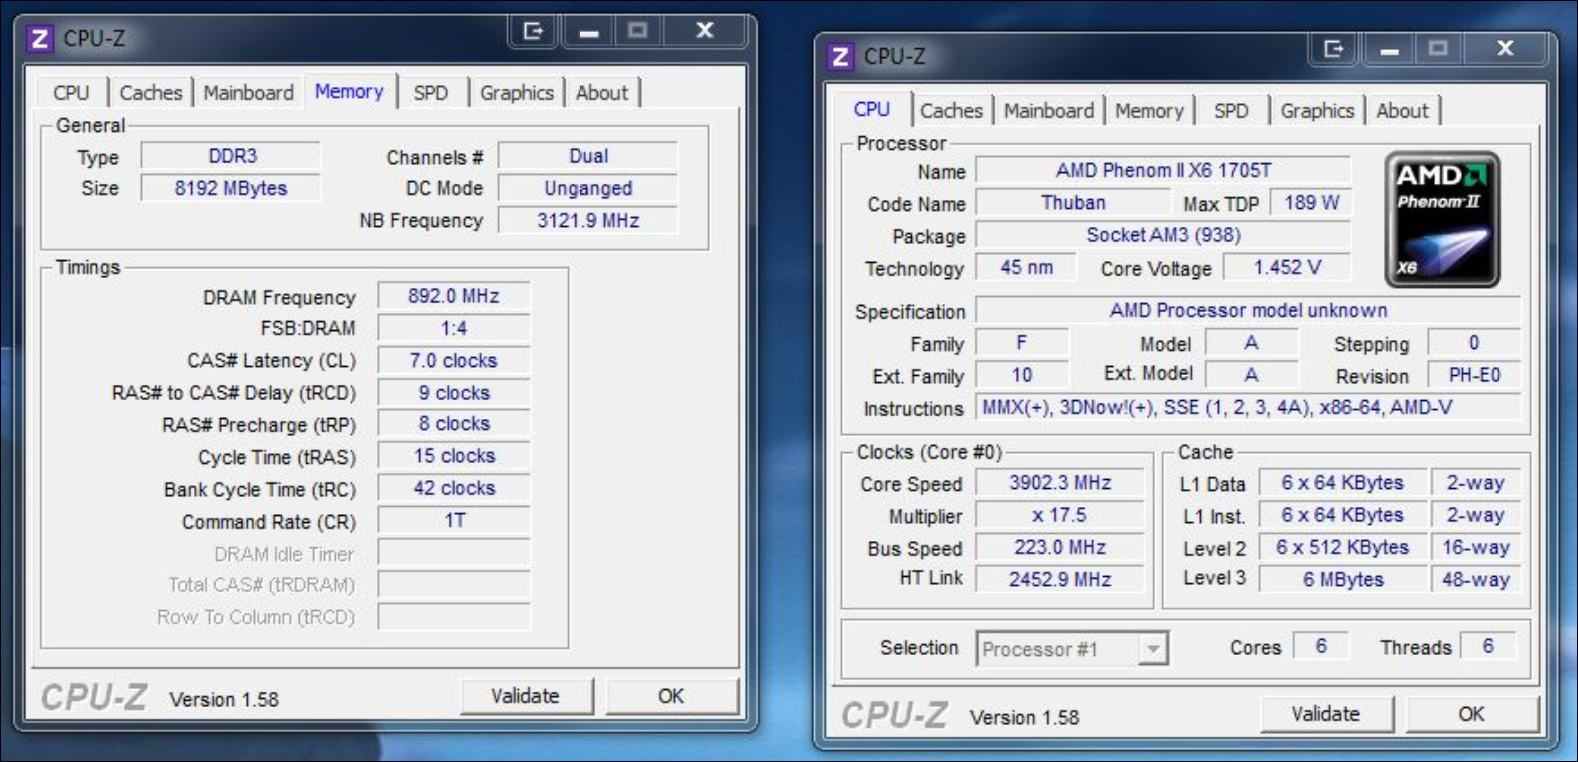The image size is (1578, 762).
Task: Click OK in the Memory window
Action: 672,696
